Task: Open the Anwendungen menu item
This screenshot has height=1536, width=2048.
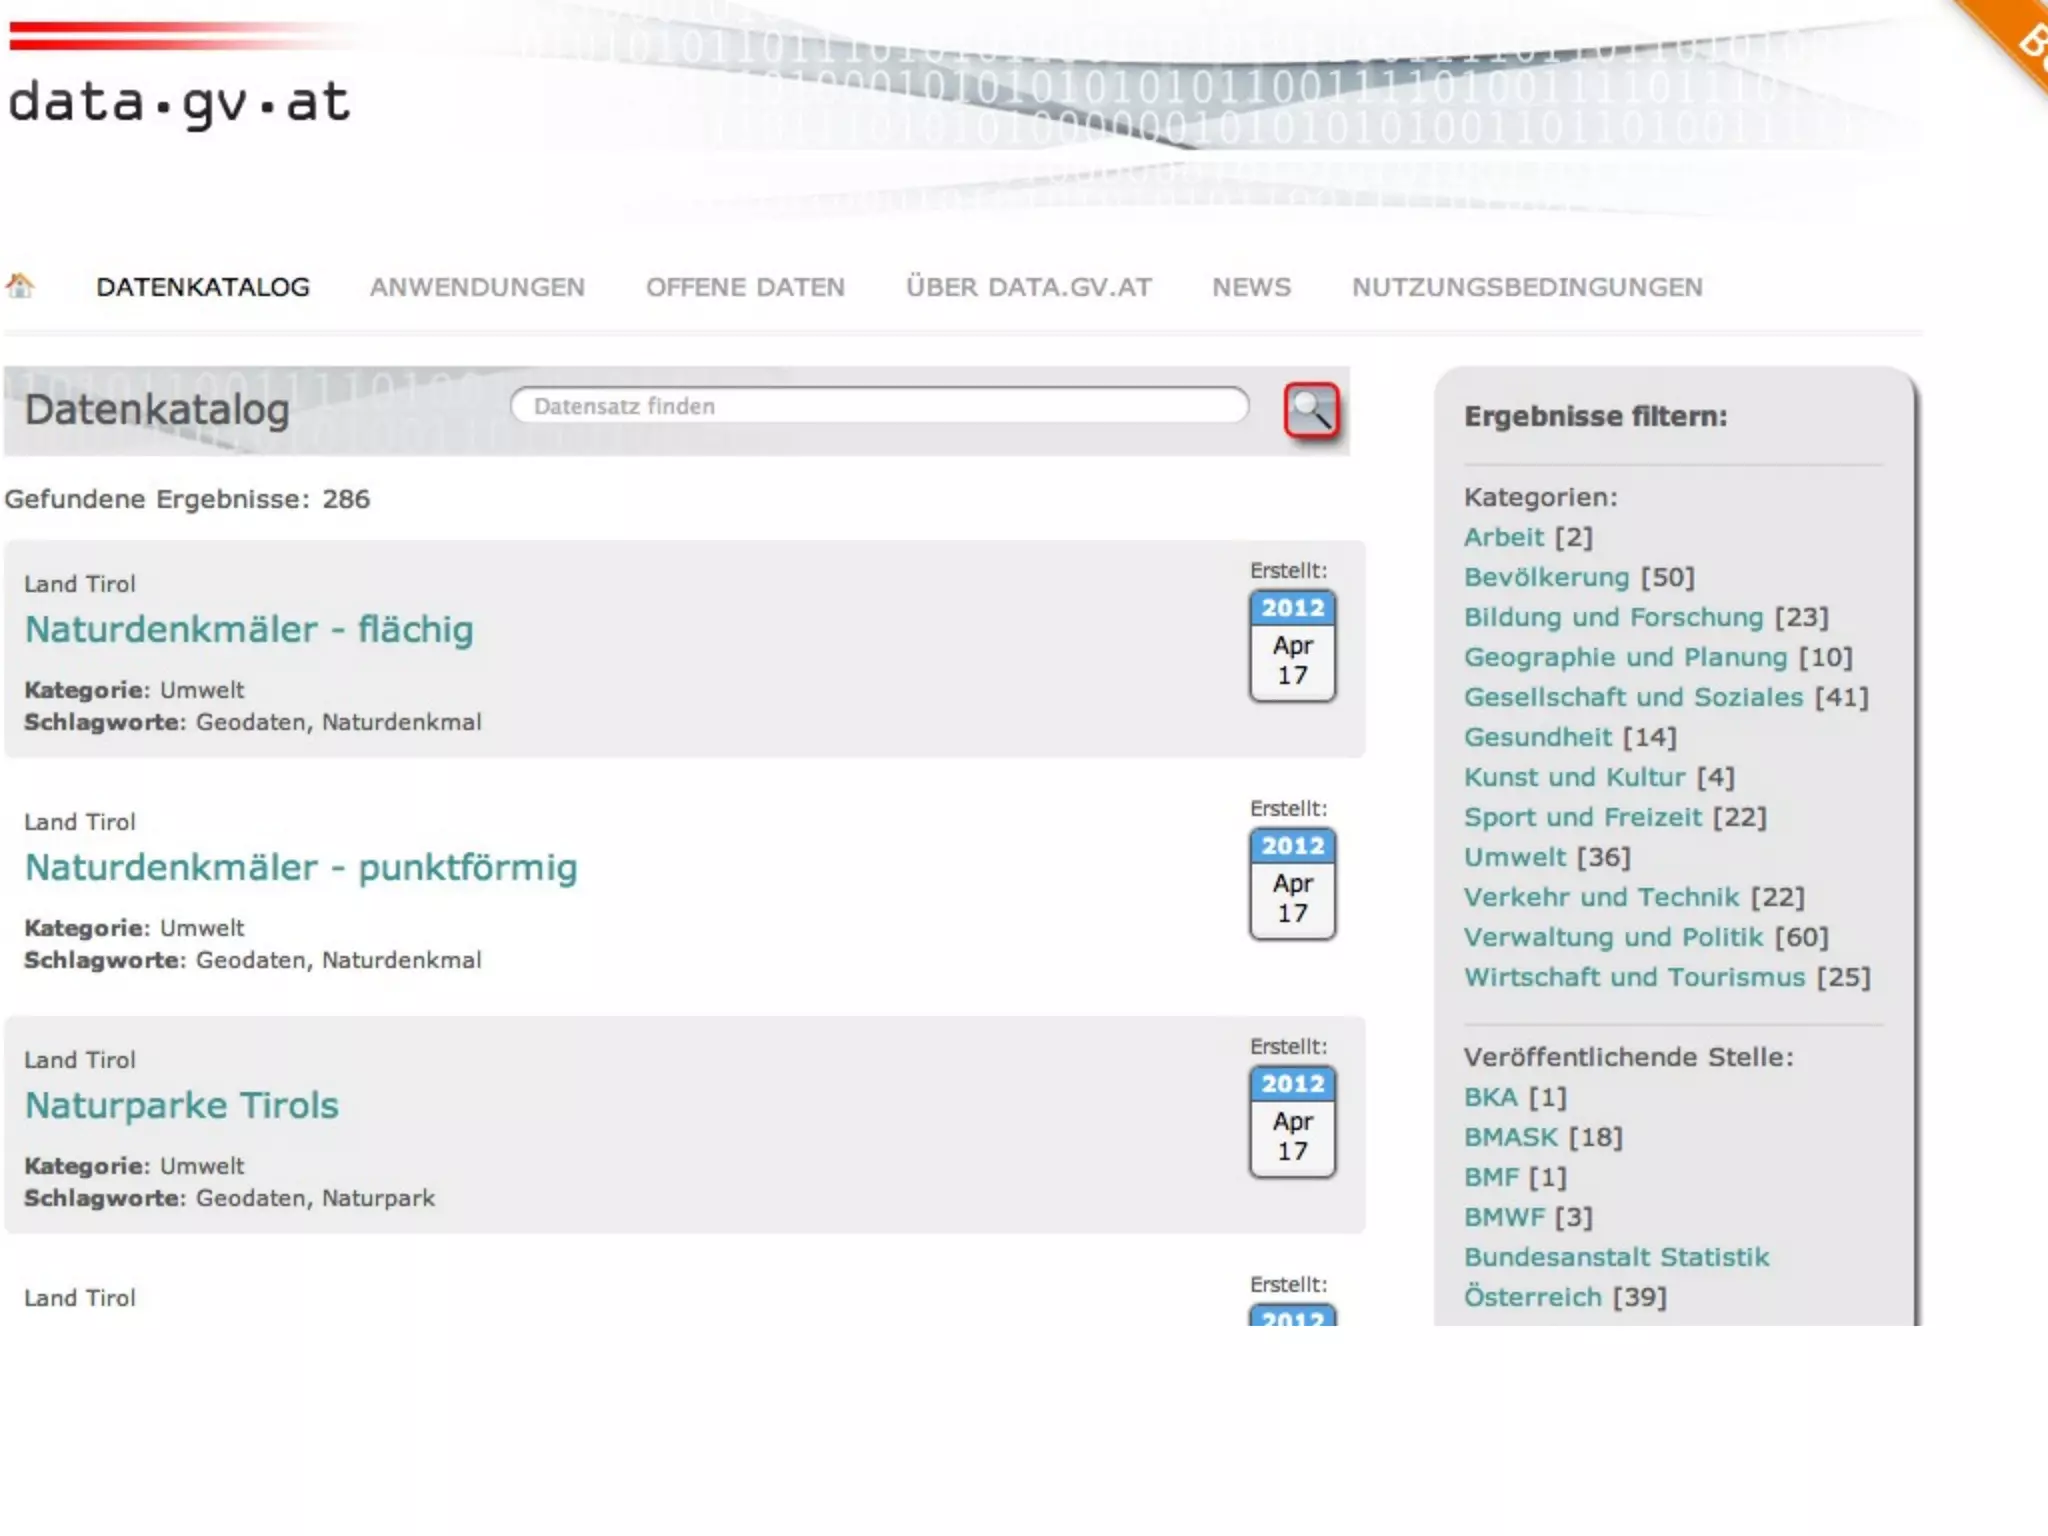Action: point(477,287)
